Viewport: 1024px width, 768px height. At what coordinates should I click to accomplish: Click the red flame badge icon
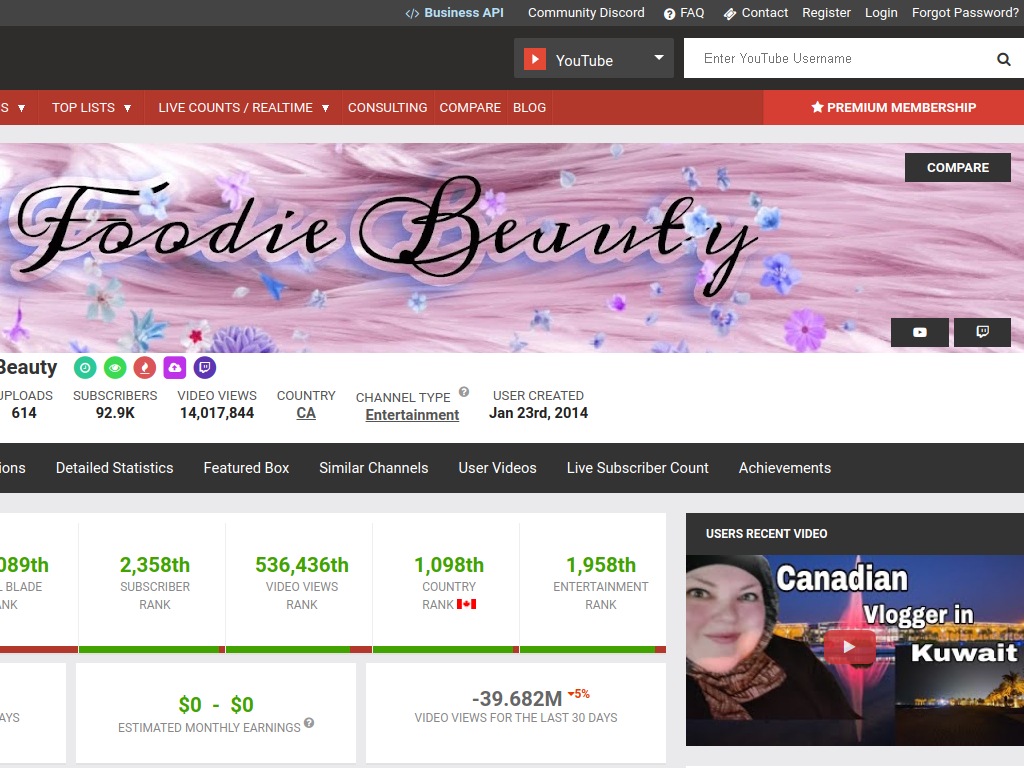click(x=145, y=368)
